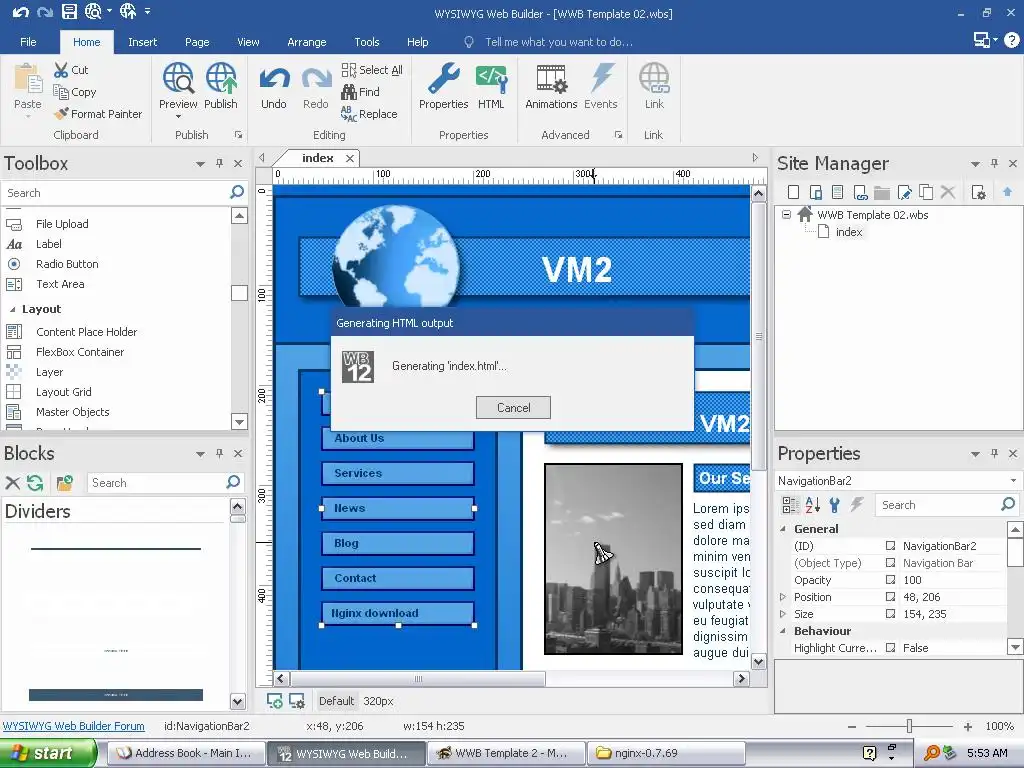Collapse the General property group

(x=783, y=529)
